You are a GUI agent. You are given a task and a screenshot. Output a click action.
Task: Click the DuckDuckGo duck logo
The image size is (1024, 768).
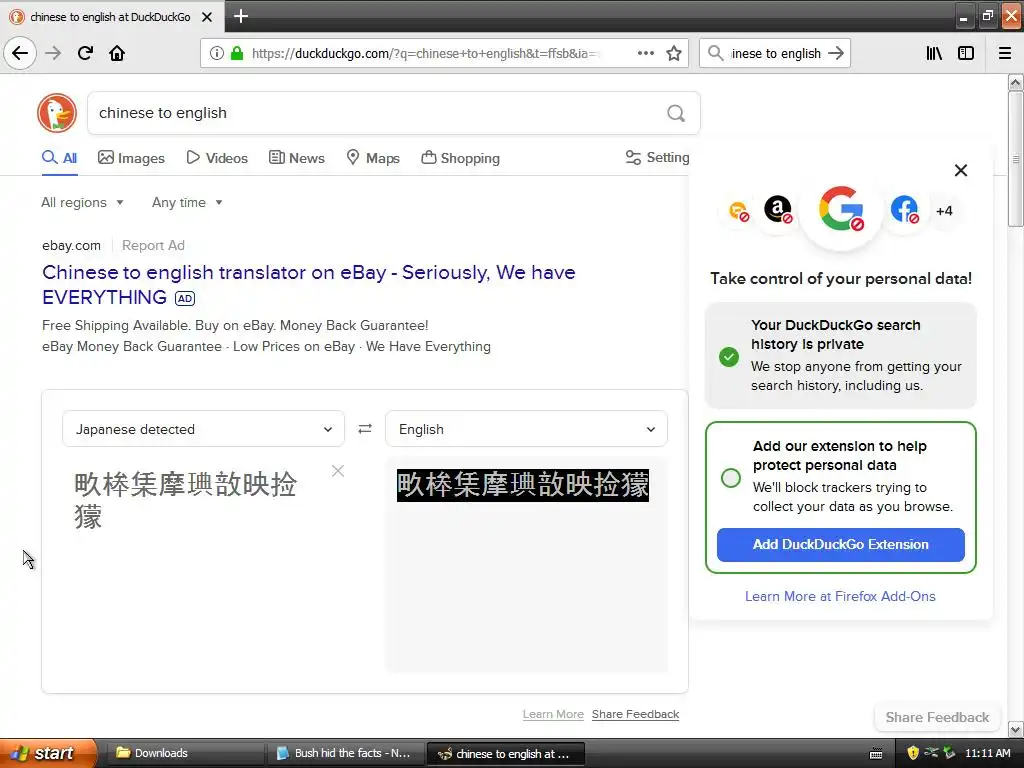(57, 113)
